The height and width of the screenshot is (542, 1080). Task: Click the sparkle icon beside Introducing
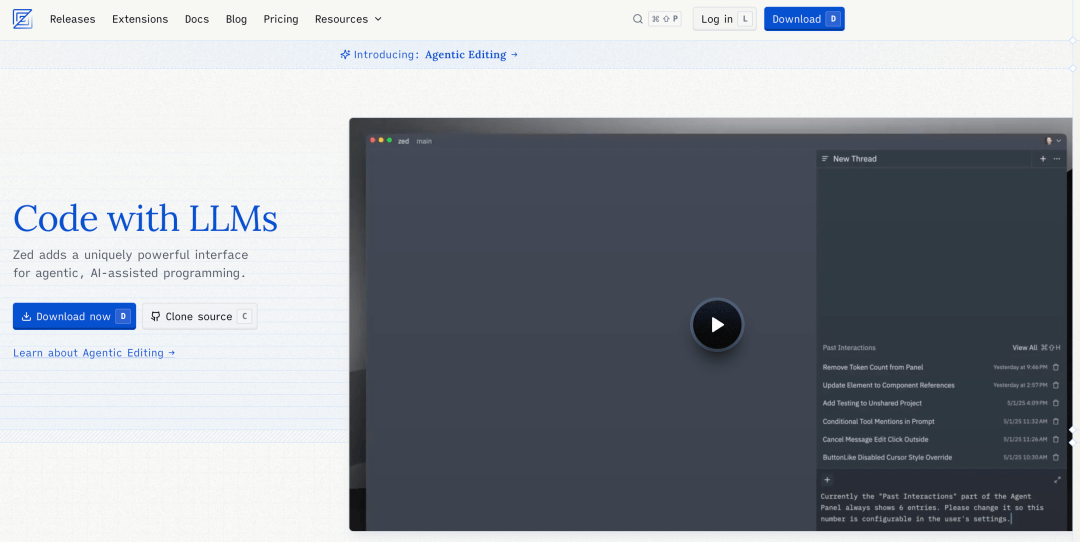[345, 54]
